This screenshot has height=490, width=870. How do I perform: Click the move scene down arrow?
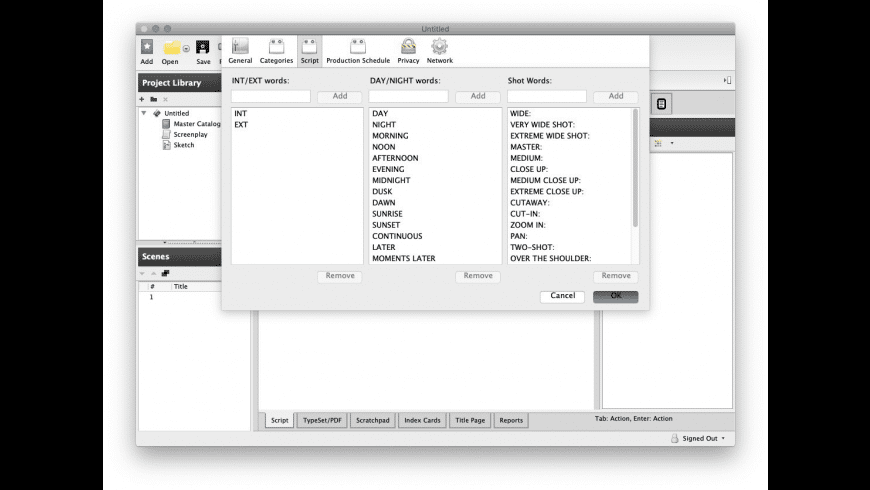tap(142, 274)
